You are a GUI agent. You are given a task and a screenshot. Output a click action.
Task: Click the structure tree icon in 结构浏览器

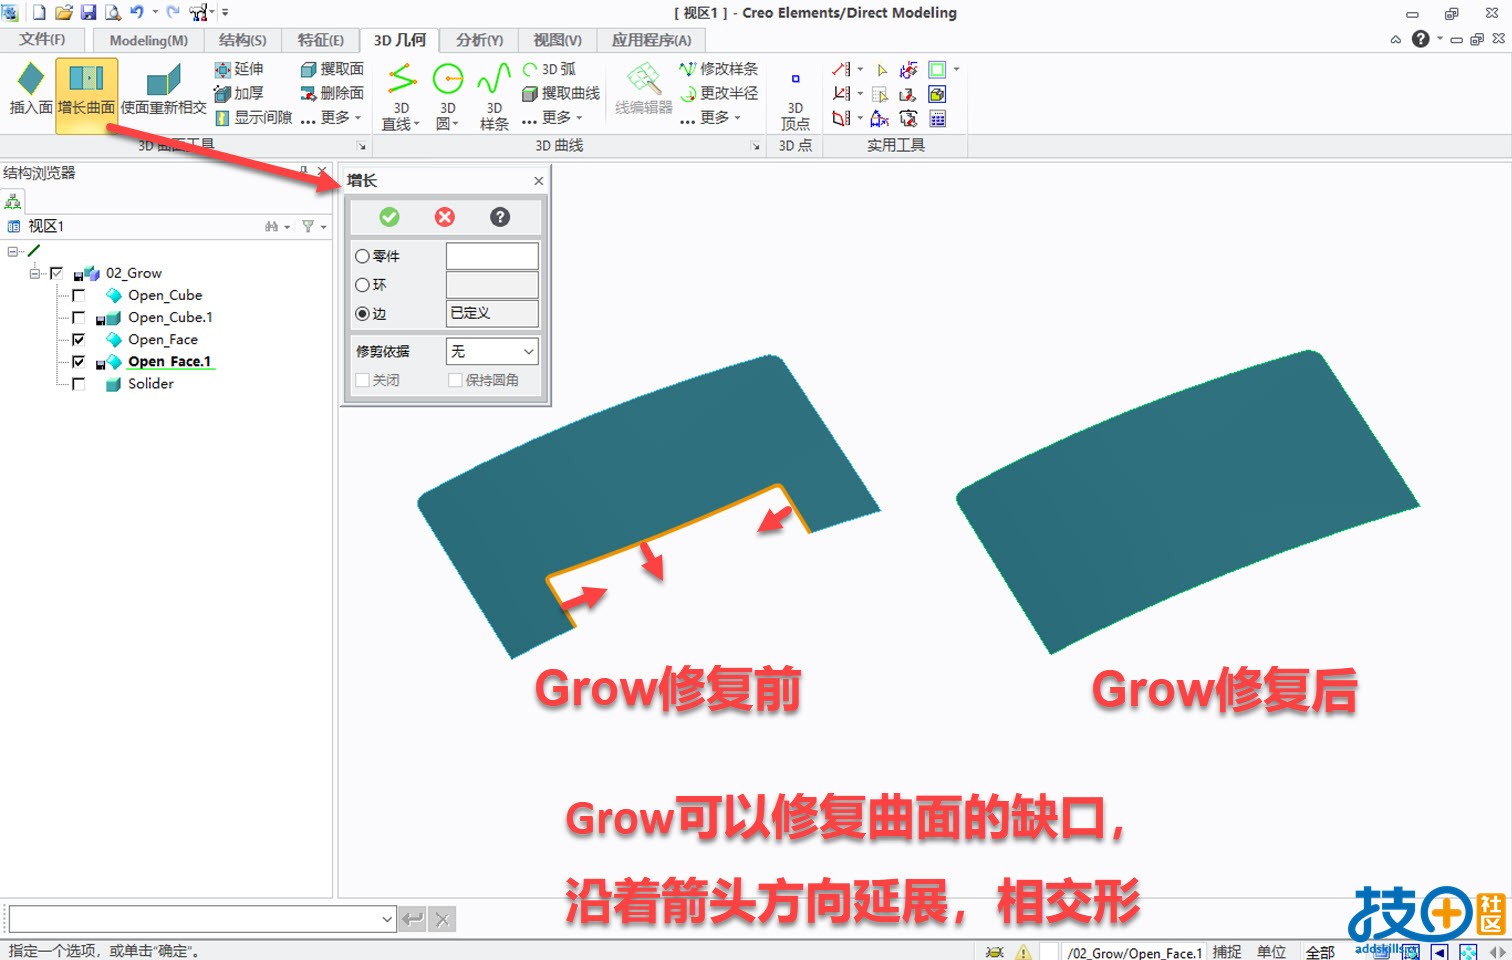click(13, 201)
